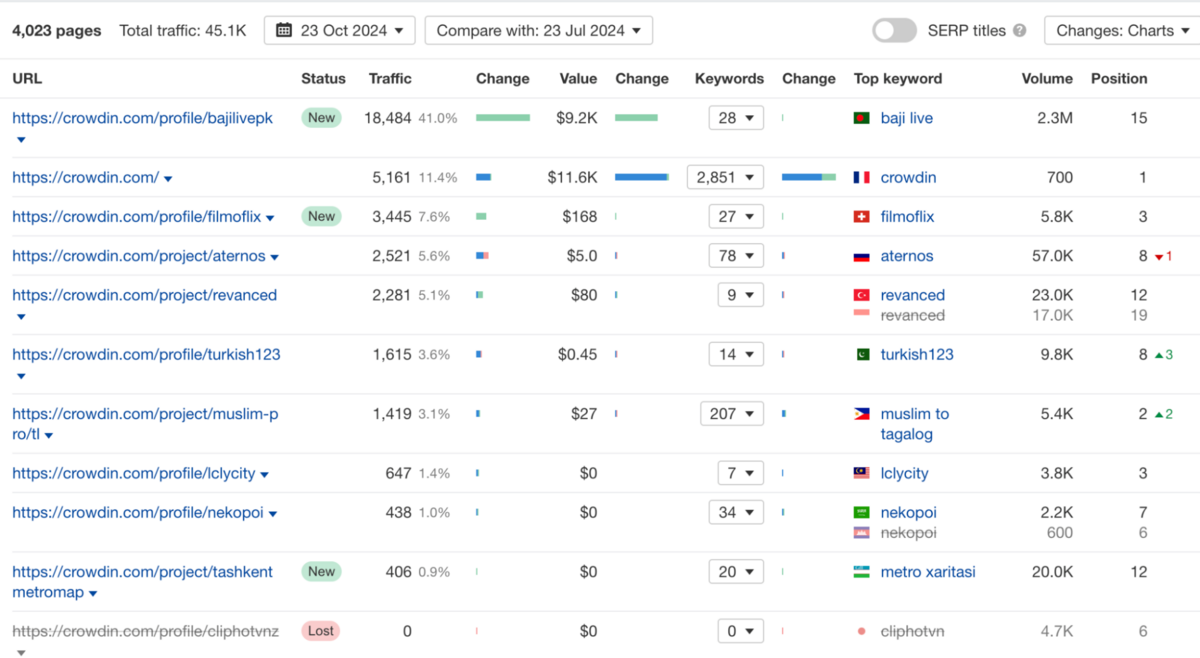Open the metro xaritasi keyword link

coord(927,572)
